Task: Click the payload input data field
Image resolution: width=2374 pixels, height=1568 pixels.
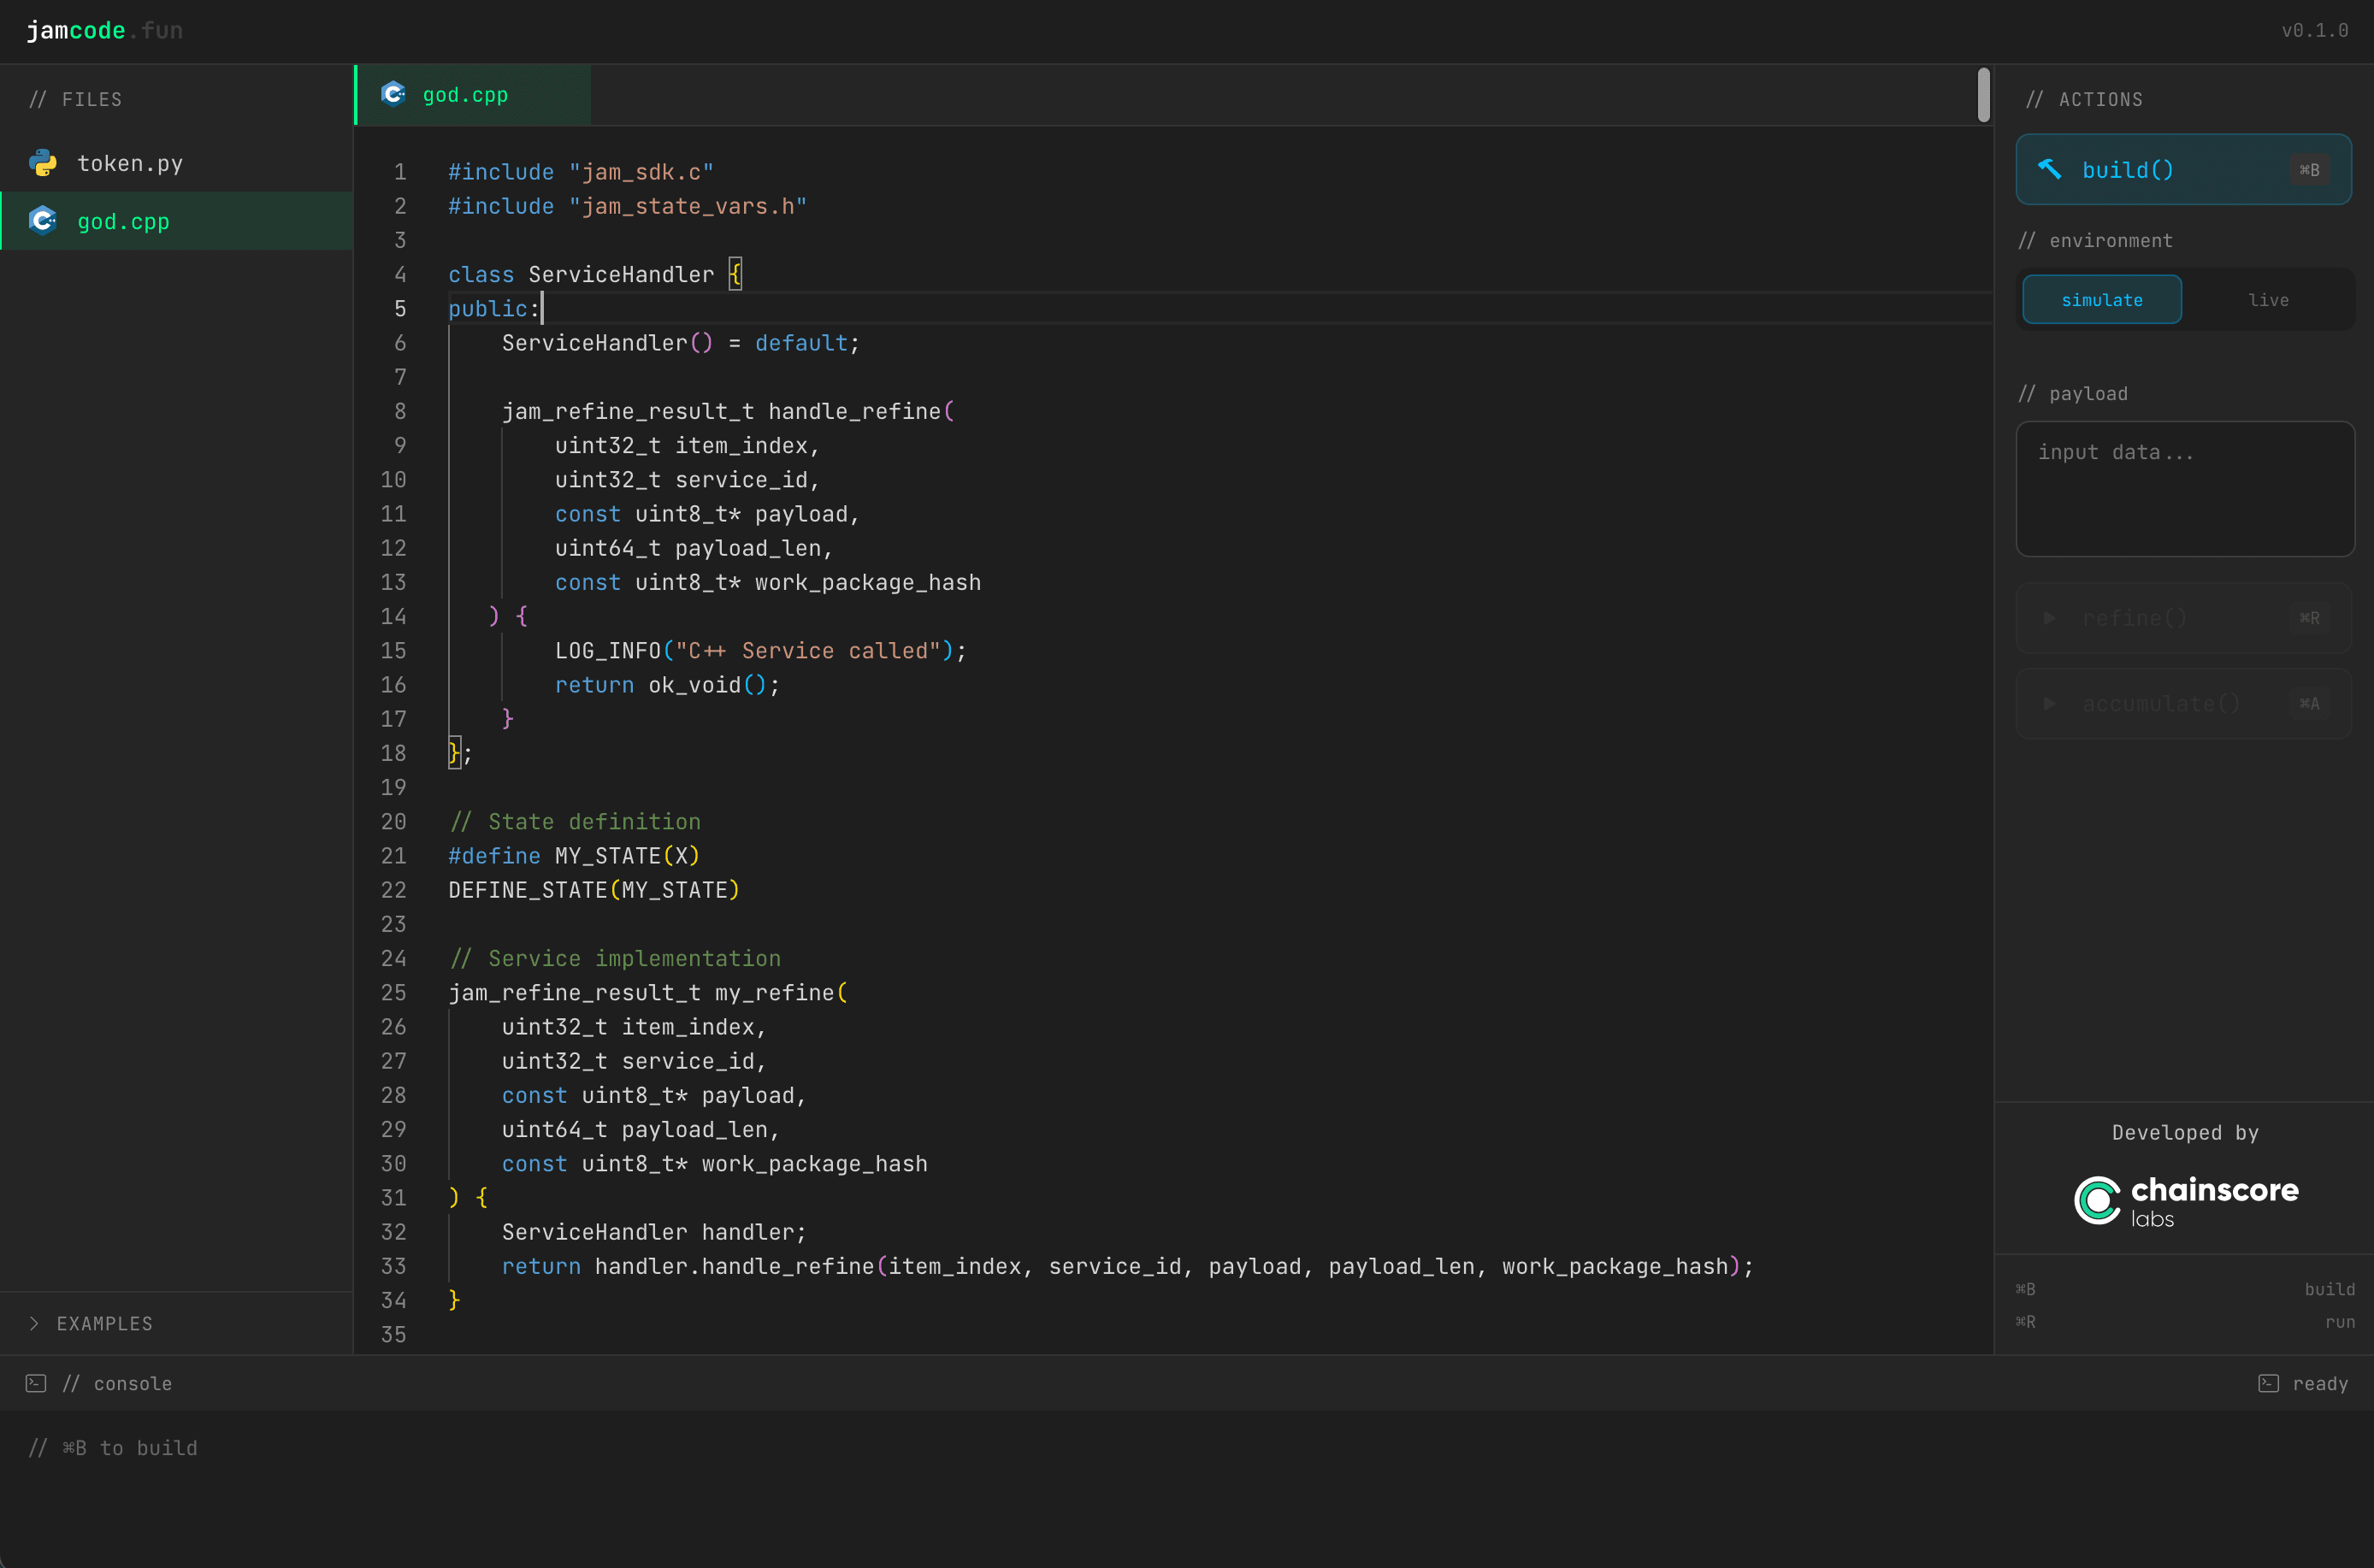Action: (2184, 490)
